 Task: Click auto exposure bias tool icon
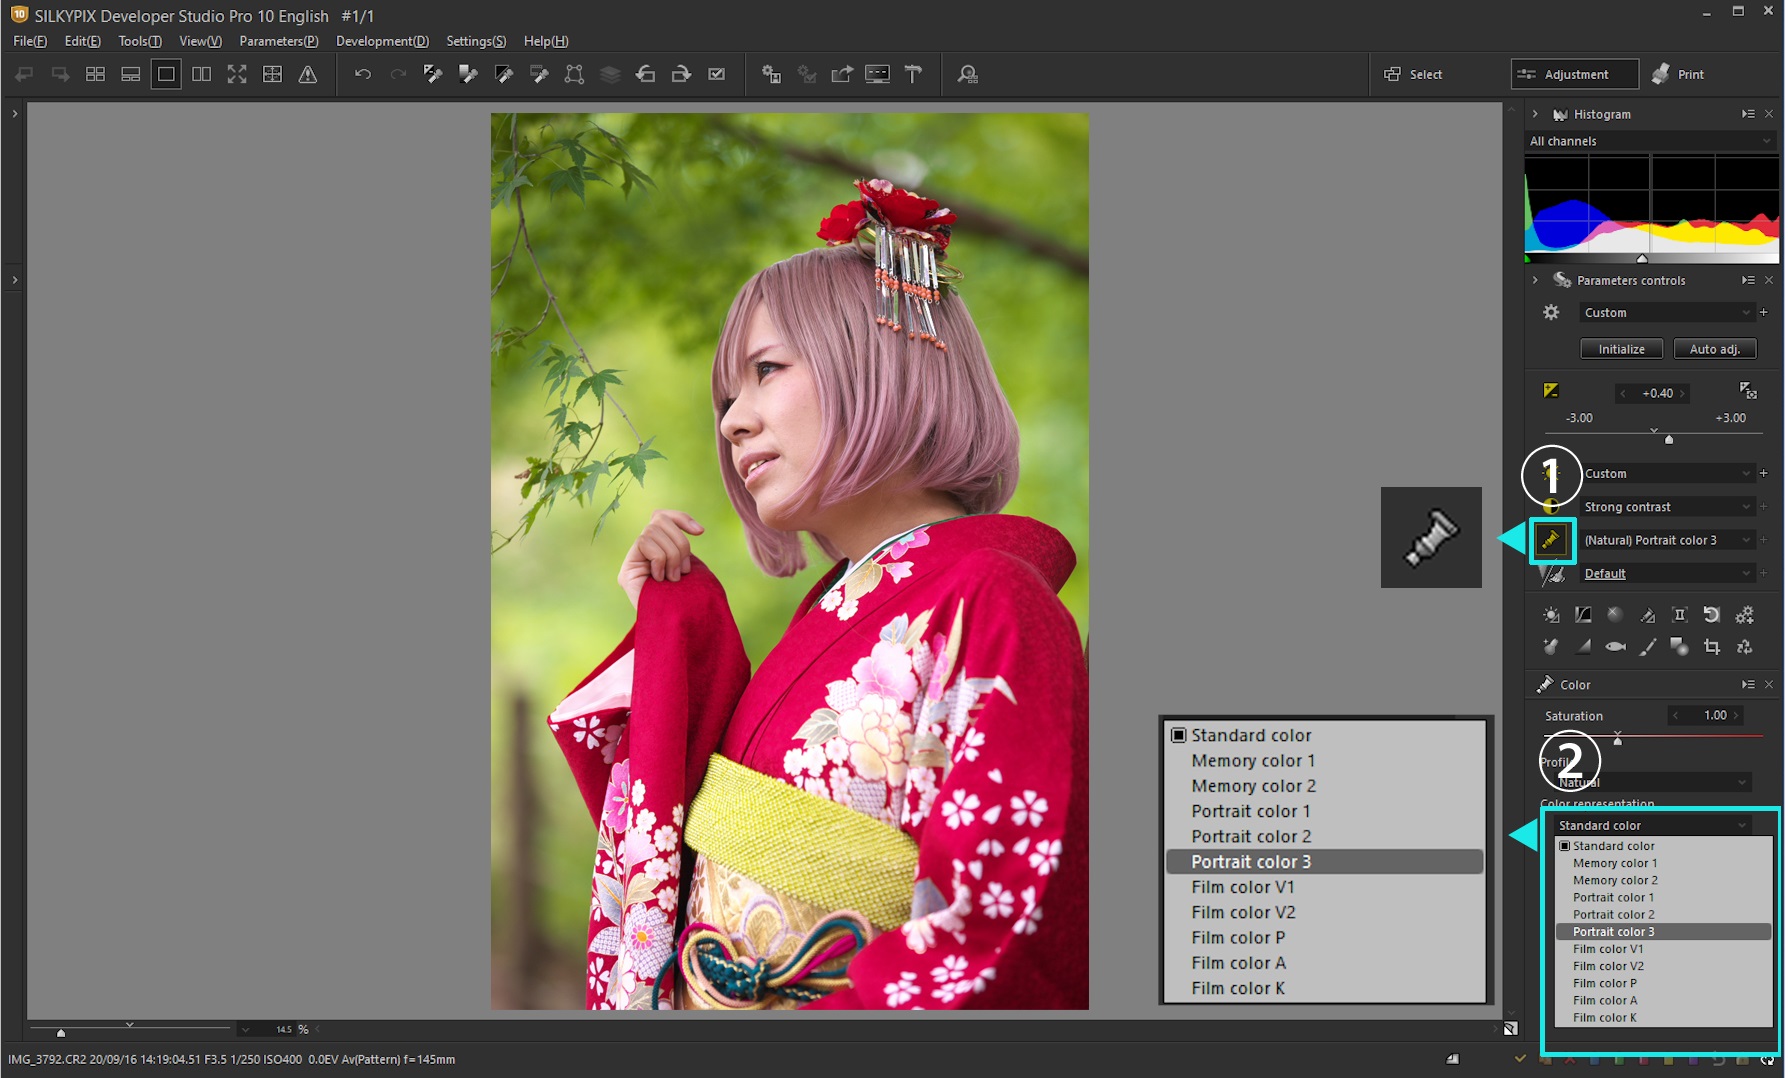click(1747, 390)
